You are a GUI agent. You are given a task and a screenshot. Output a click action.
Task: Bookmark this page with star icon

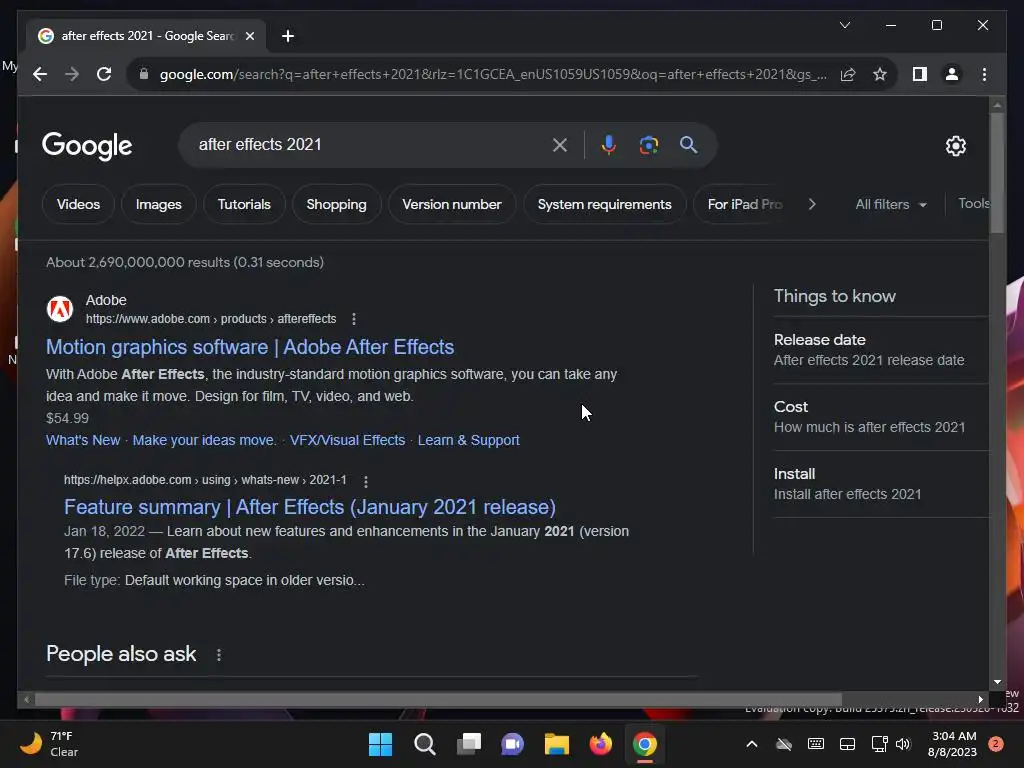point(880,74)
